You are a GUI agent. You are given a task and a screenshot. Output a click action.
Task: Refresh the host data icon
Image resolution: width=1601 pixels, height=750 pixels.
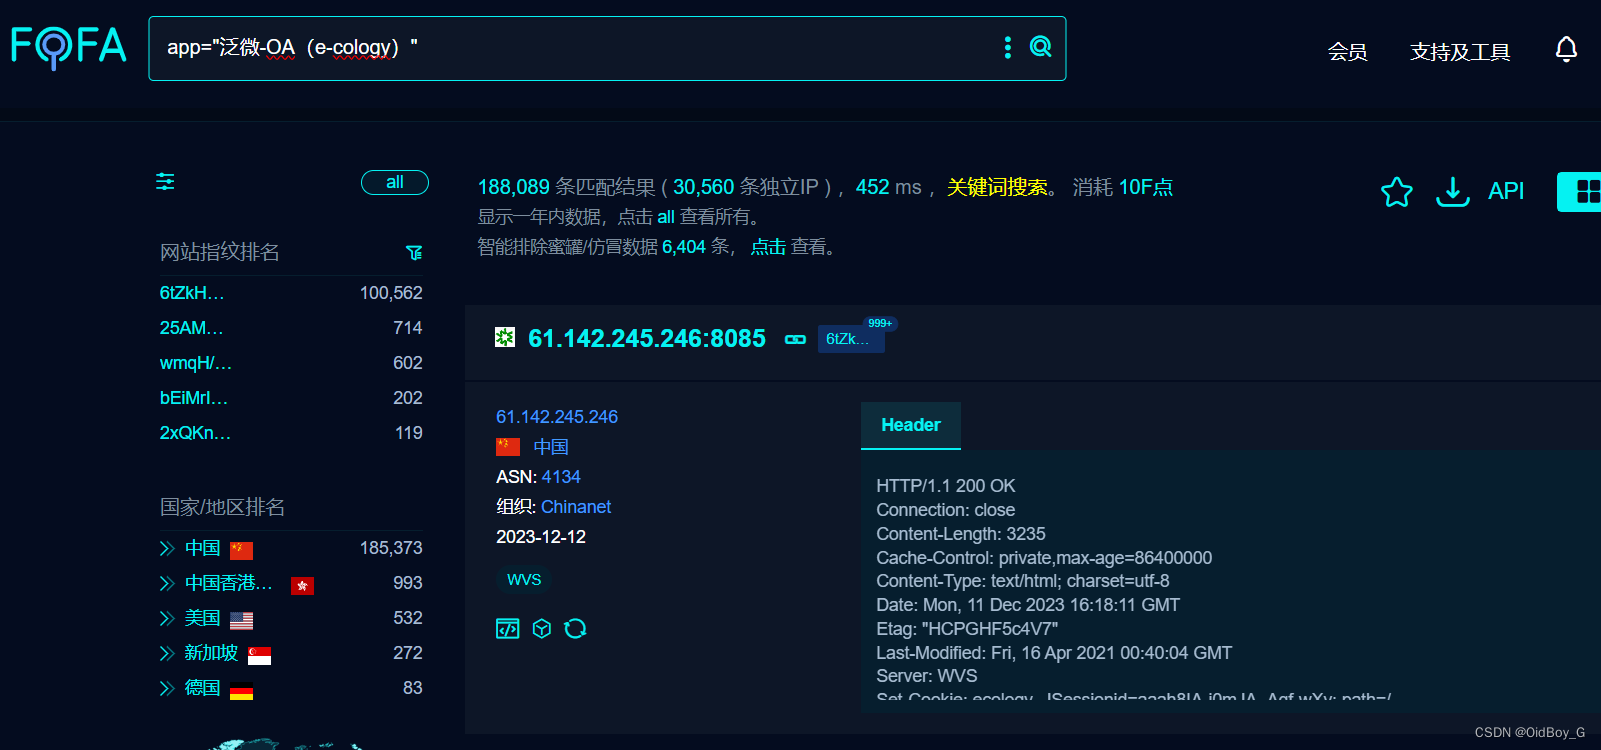pos(575,628)
